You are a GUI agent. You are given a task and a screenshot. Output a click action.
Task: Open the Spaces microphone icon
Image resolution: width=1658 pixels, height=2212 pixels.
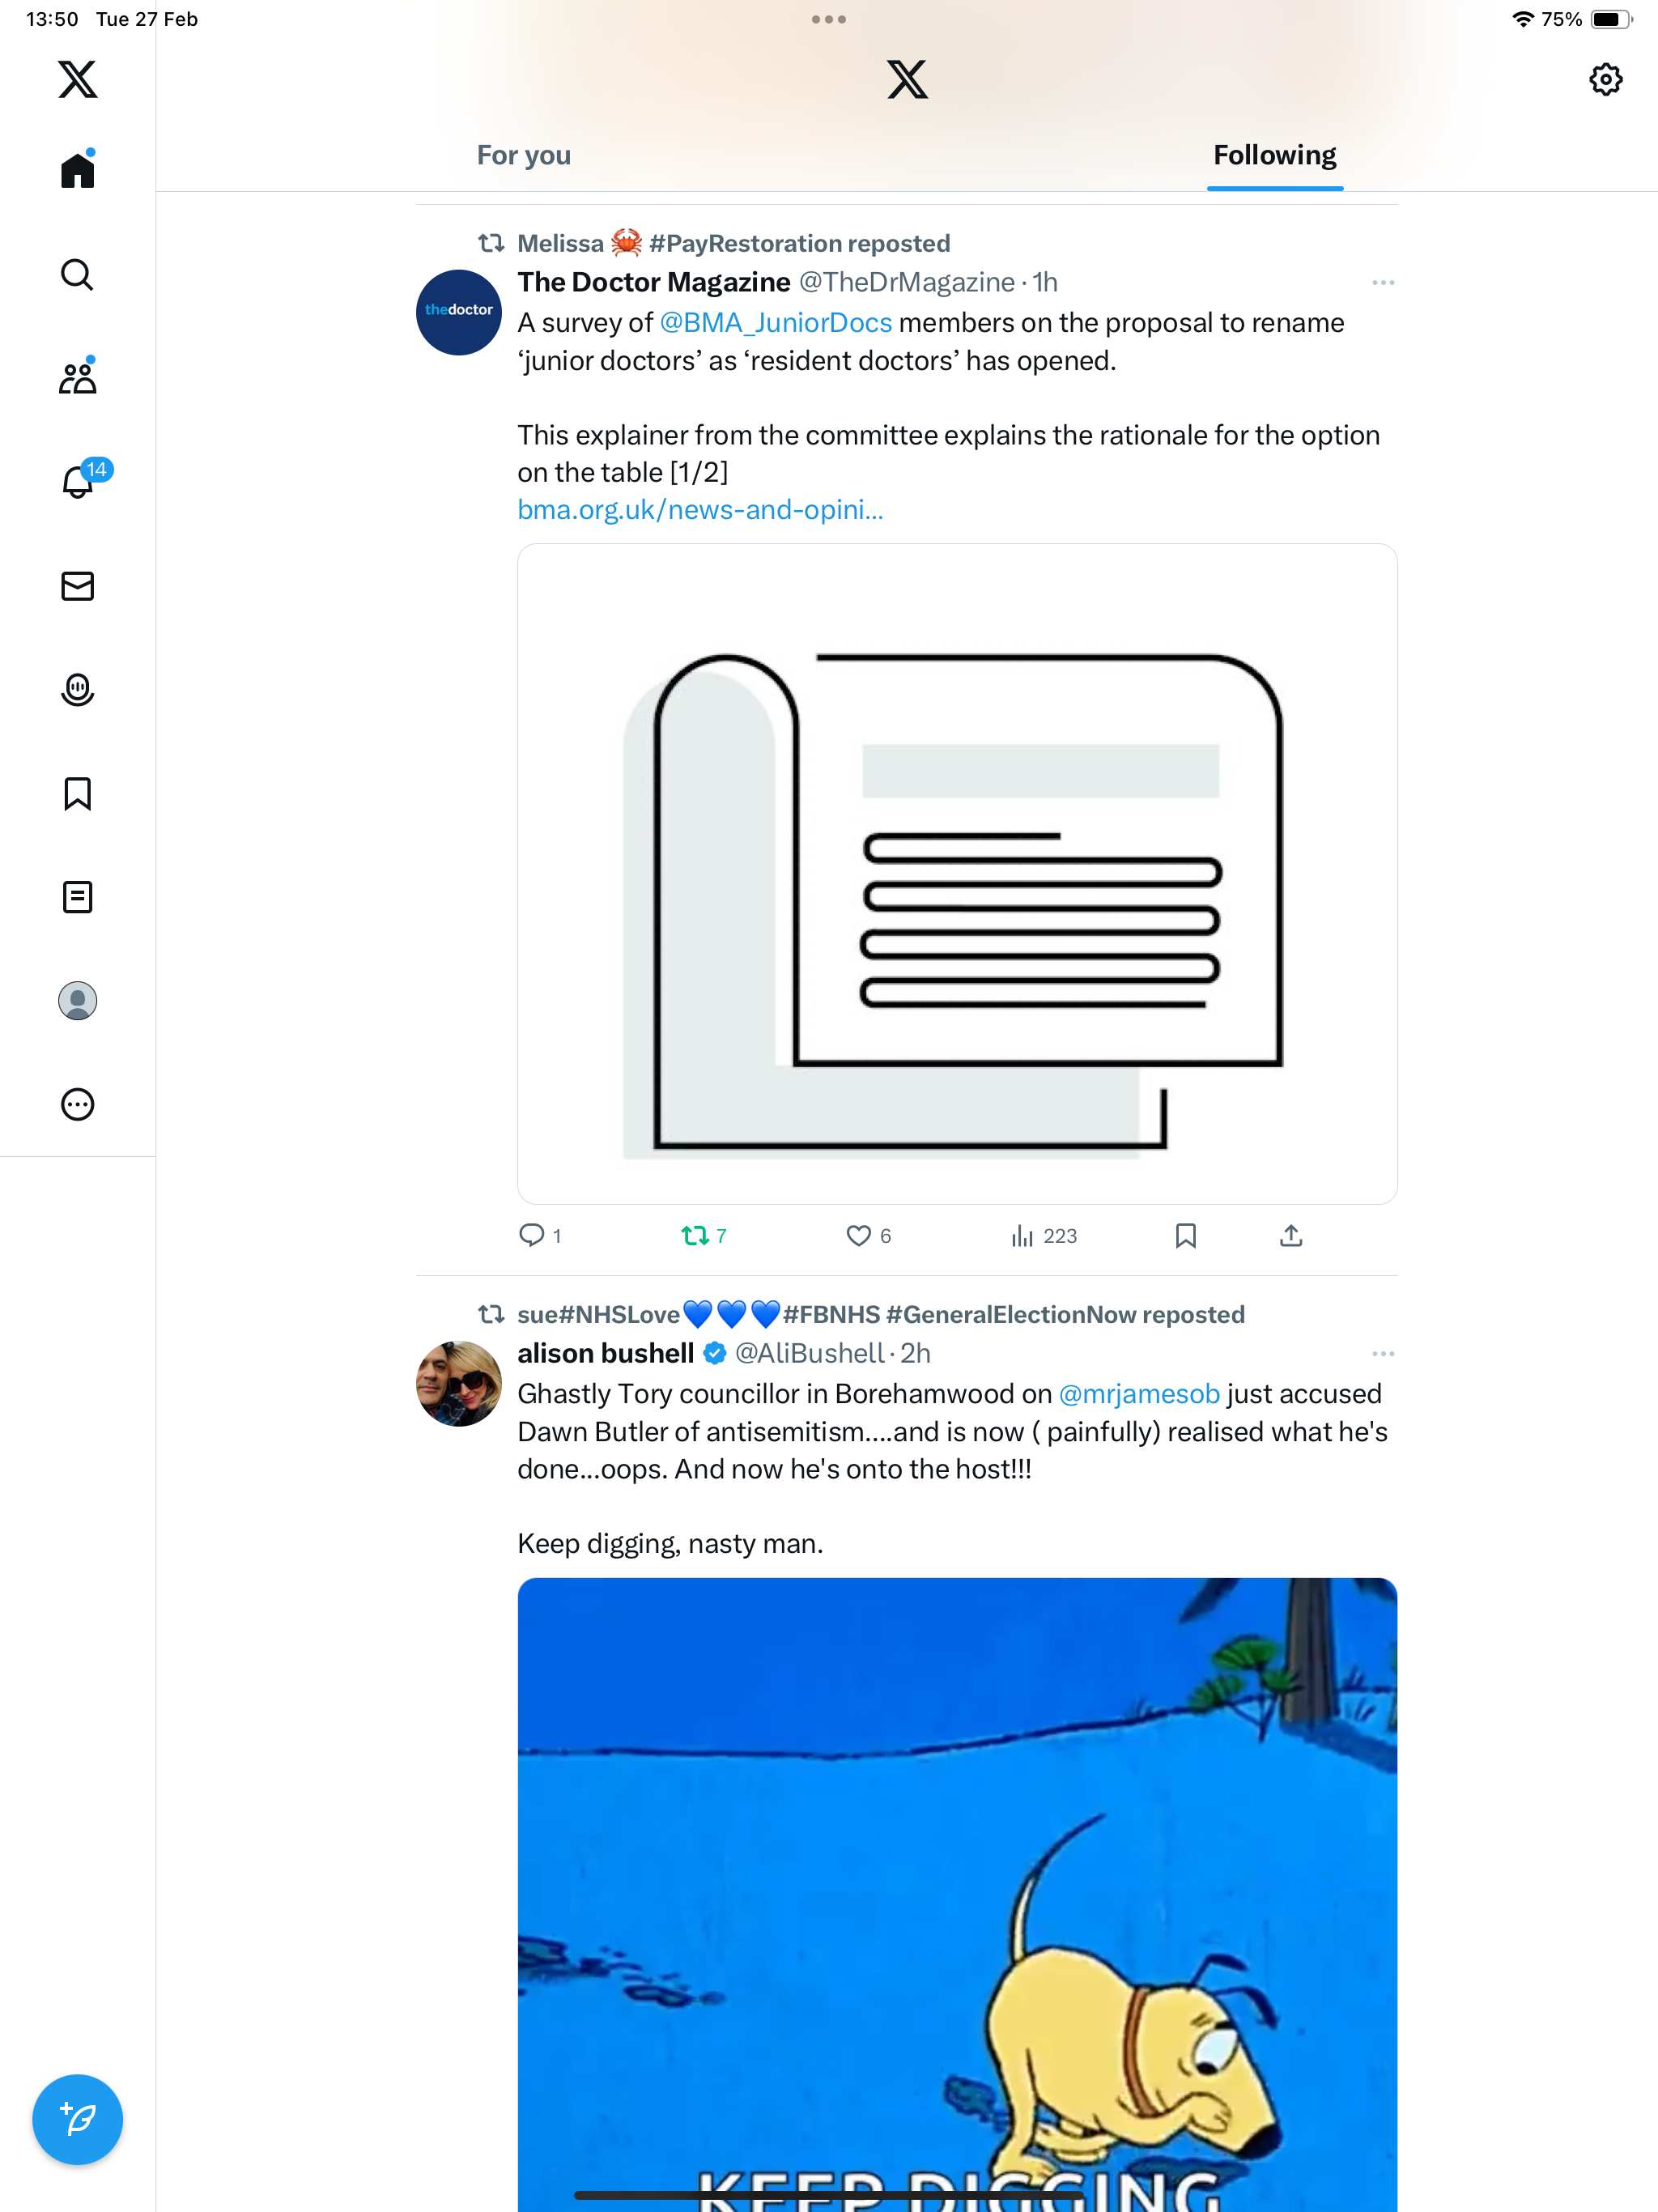pos(77,690)
